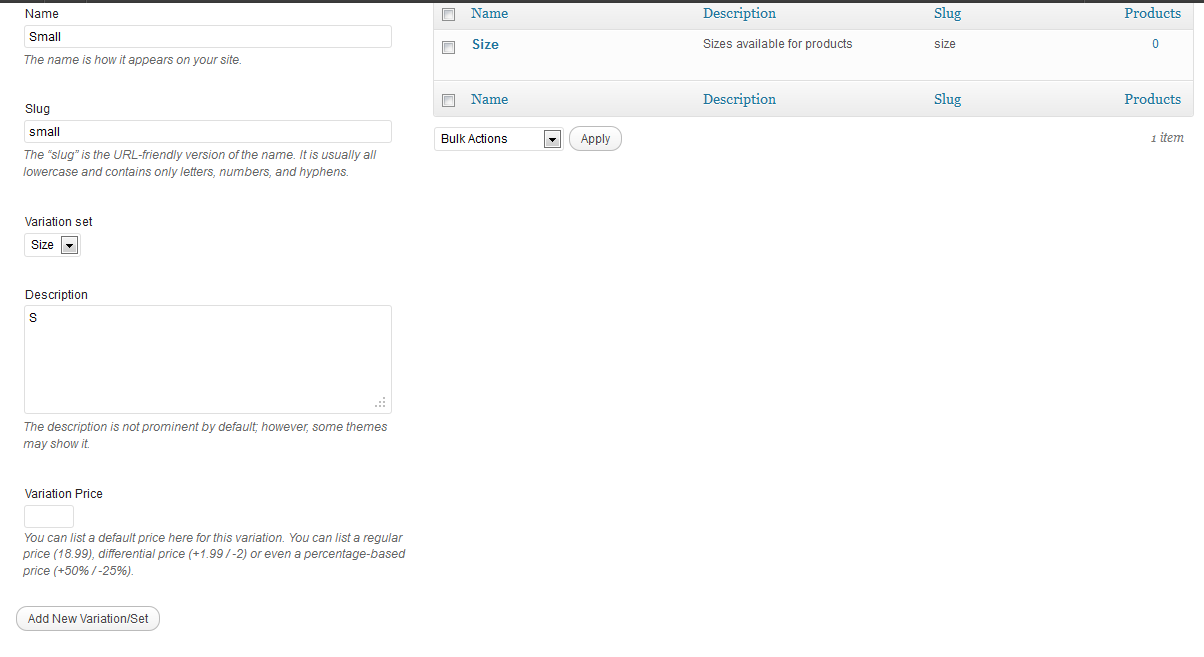Click the Apply button
Screen dimensions: 1204x657
pyautogui.click(x=595, y=139)
